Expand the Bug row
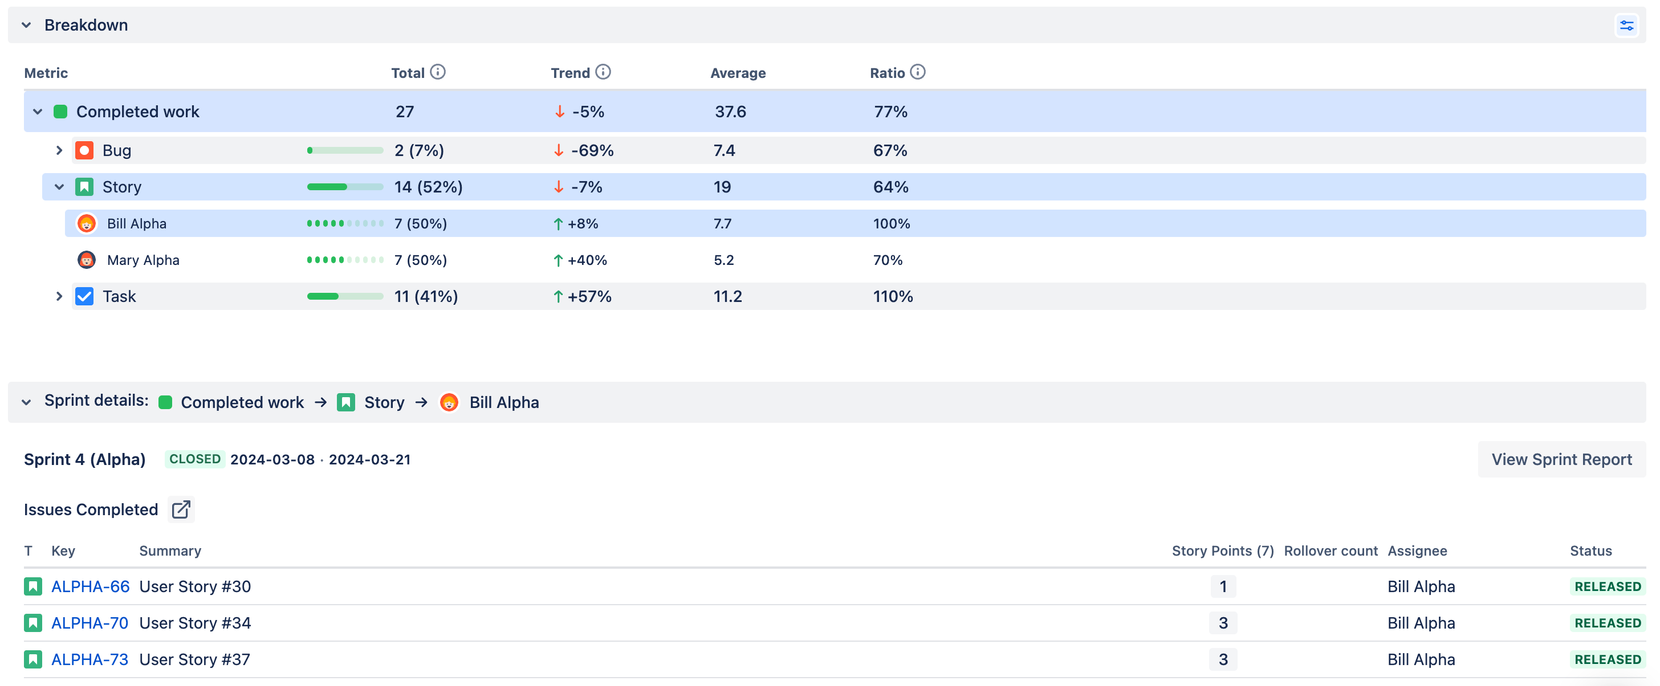This screenshot has height=686, width=1660. [x=59, y=150]
